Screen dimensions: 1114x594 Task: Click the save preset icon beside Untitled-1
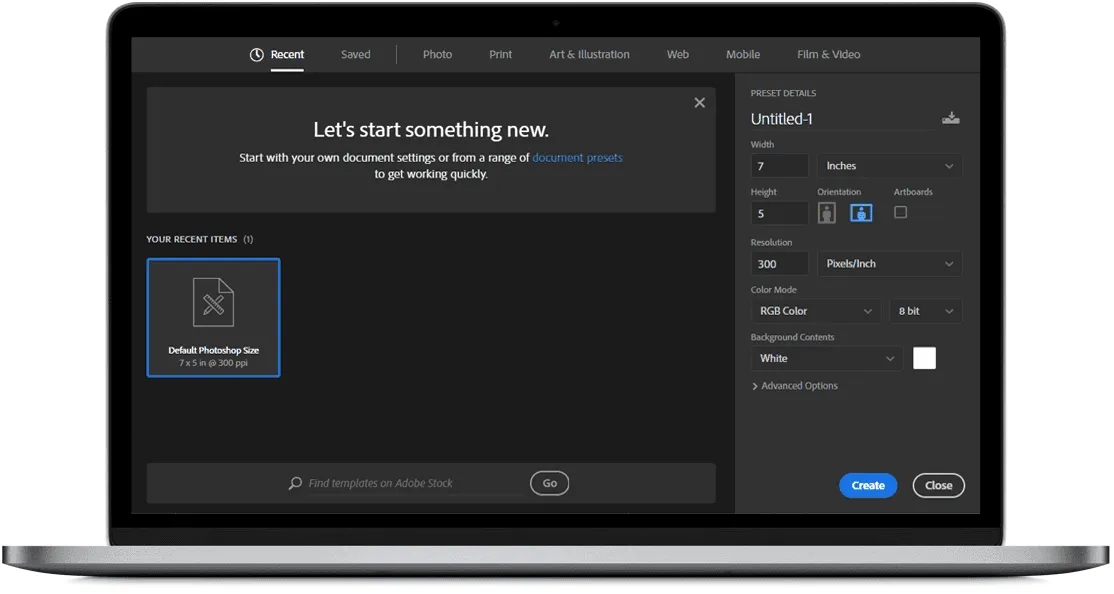950,118
